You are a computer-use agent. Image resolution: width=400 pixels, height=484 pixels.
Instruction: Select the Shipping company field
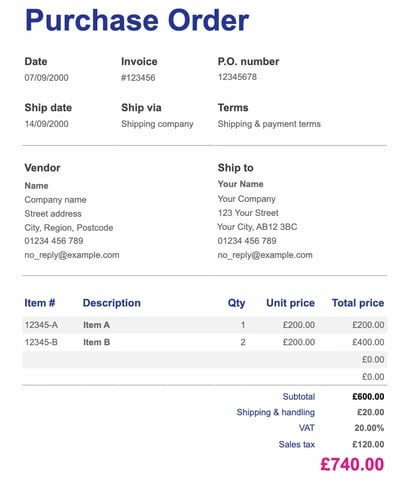(x=157, y=124)
